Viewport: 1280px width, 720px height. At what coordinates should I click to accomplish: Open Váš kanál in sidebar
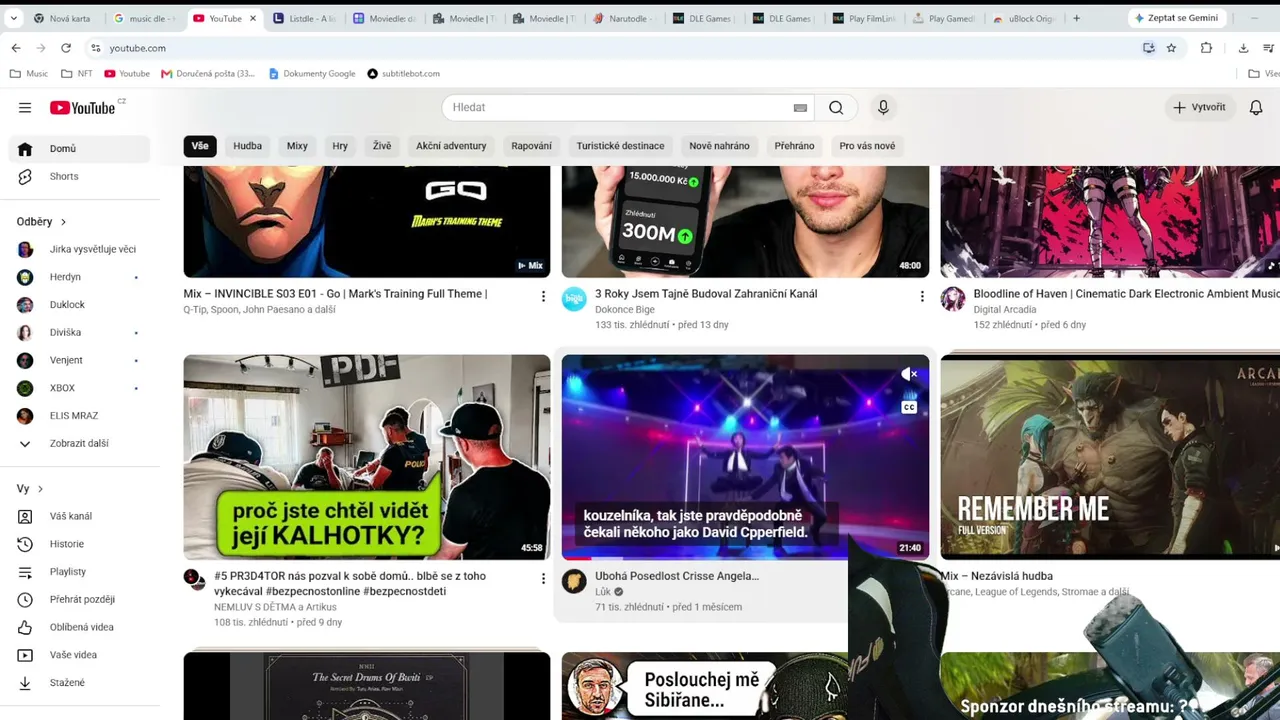pyautogui.click(x=80, y=517)
